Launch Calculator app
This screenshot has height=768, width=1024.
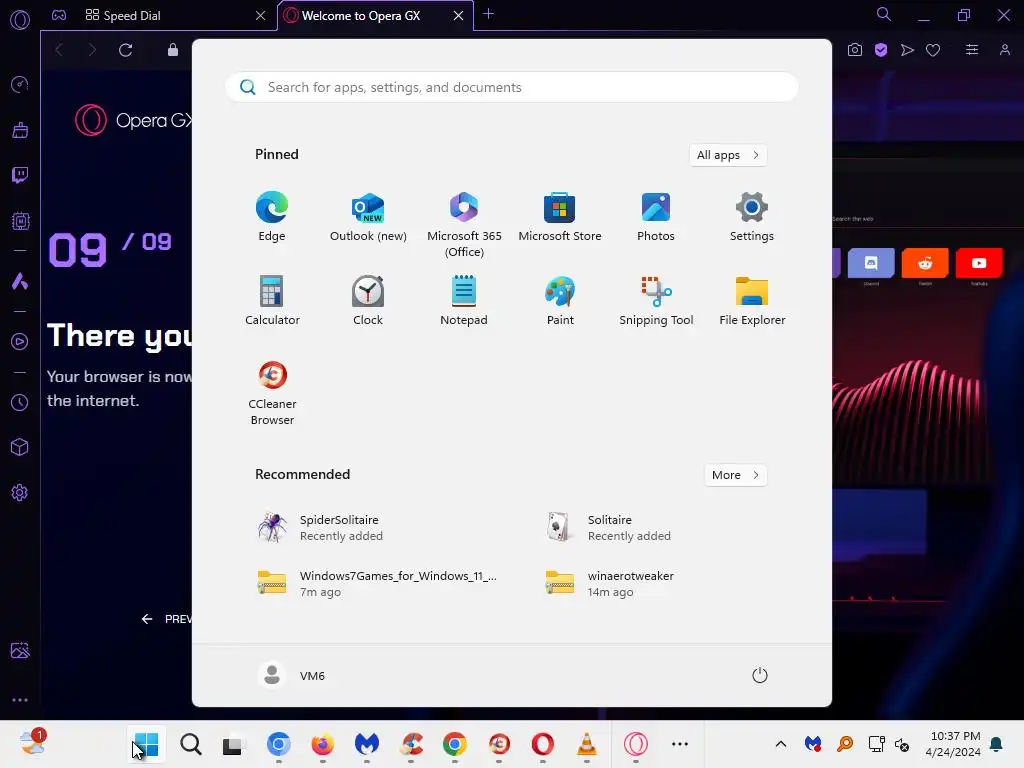272,300
